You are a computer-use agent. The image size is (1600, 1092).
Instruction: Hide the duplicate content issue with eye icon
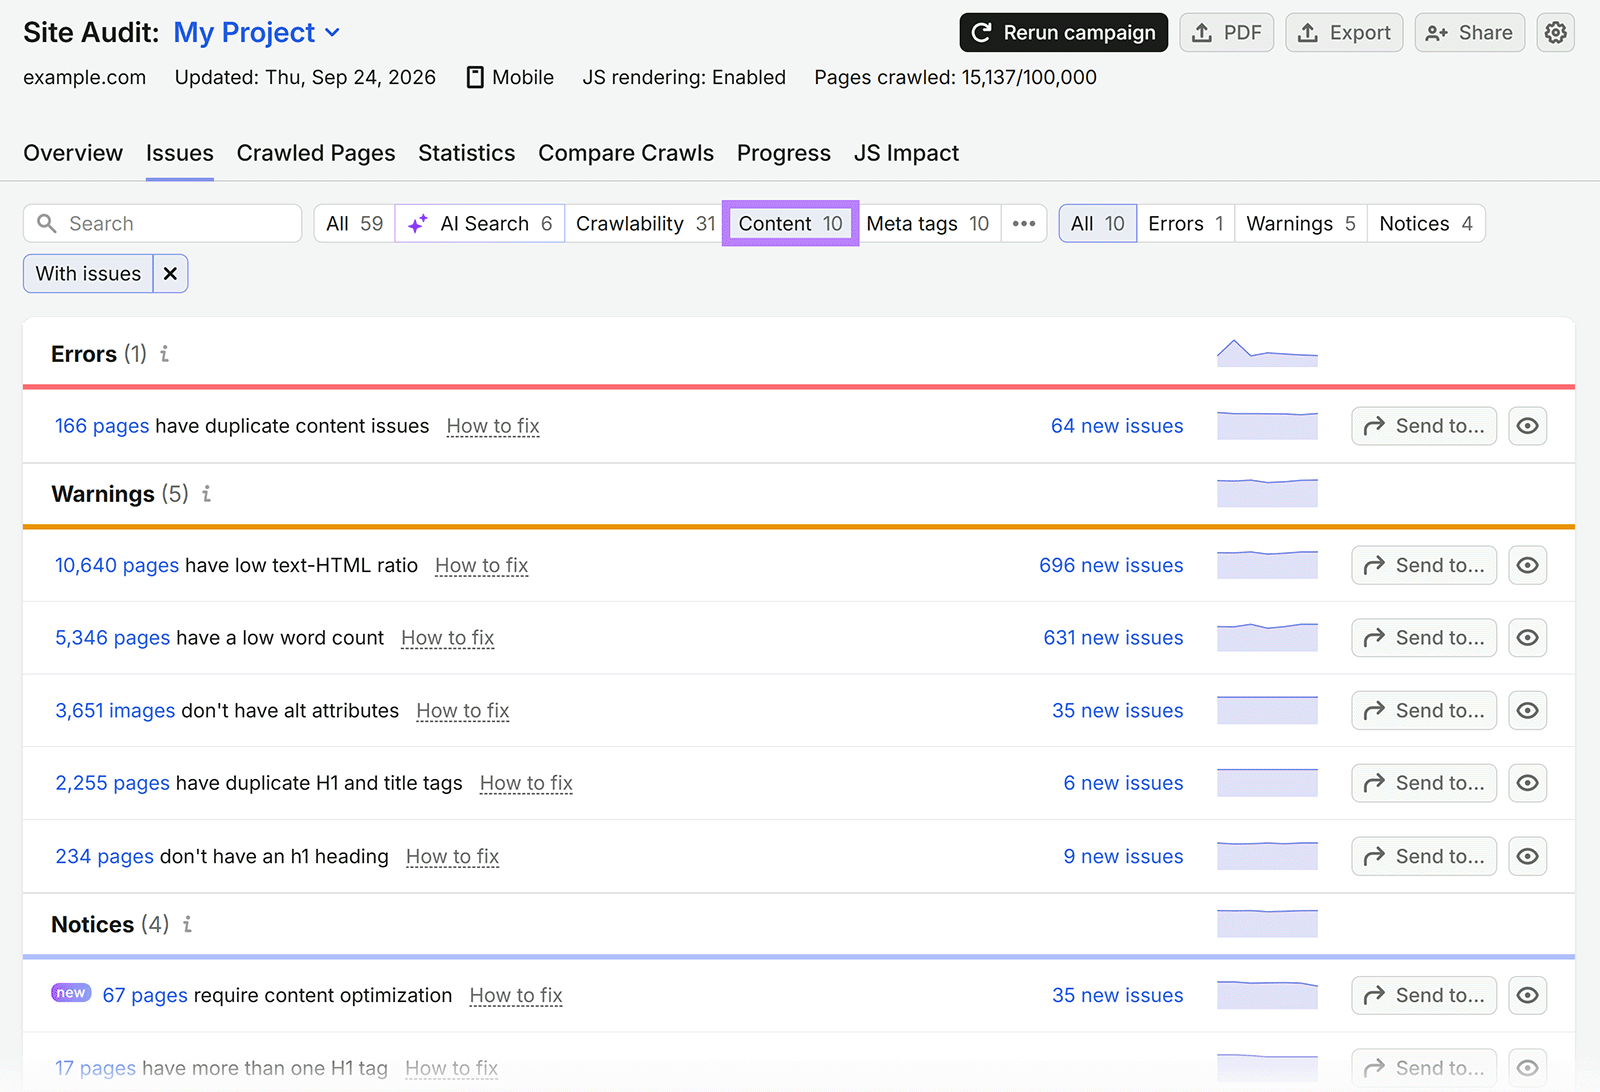click(x=1527, y=426)
